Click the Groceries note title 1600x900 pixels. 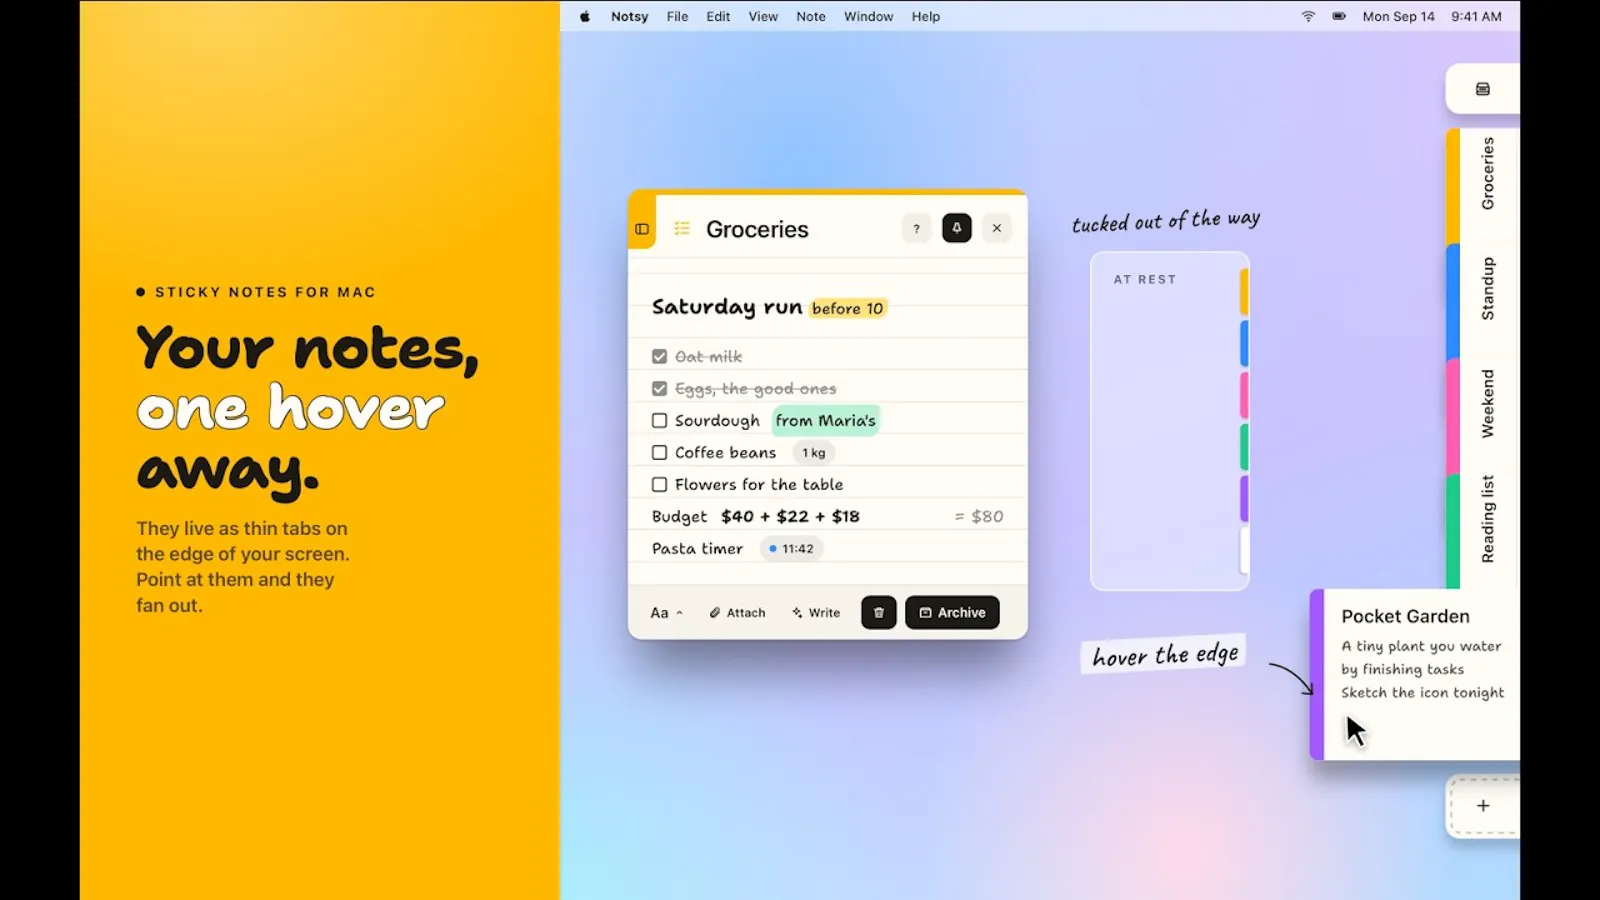point(757,229)
